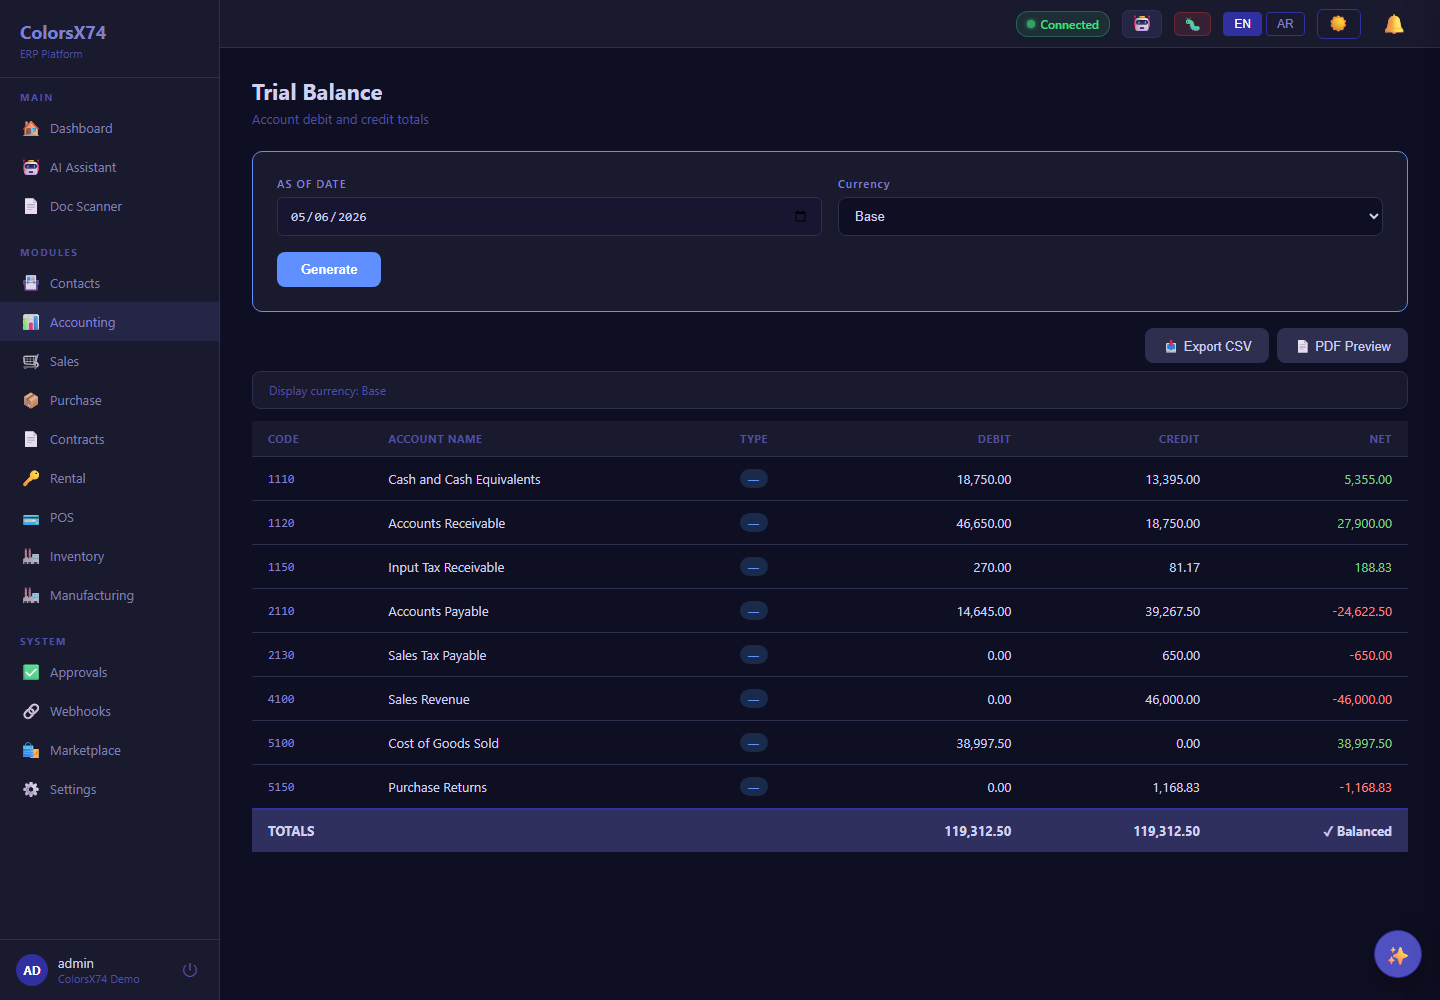The width and height of the screenshot is (1440, 1000).
Task: Click the Approvals green check icon
Action: [31, 672]
